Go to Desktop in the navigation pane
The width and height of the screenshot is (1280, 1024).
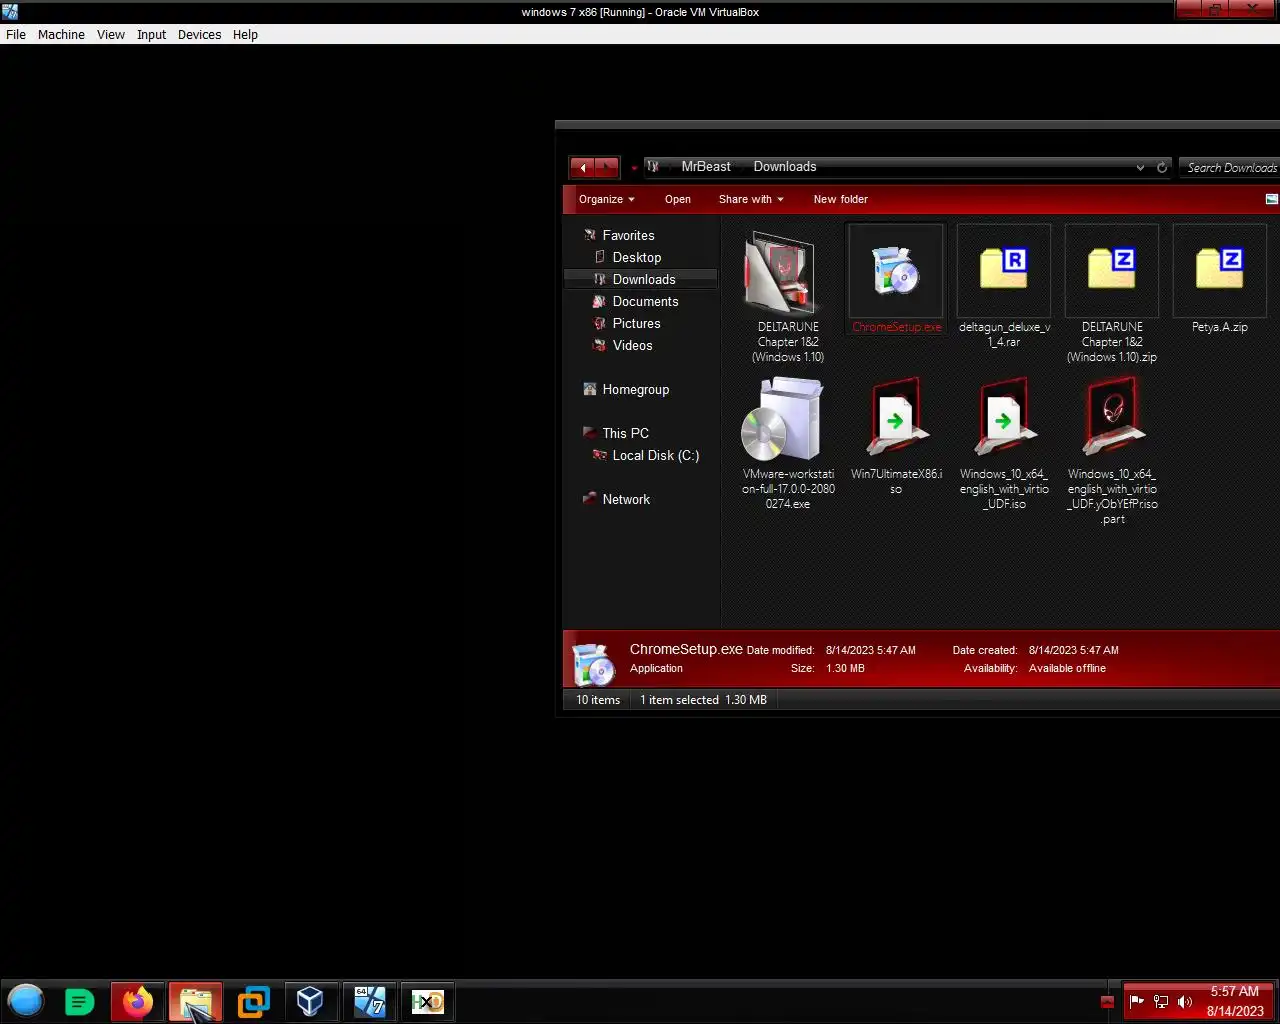[x=637, y=257]
